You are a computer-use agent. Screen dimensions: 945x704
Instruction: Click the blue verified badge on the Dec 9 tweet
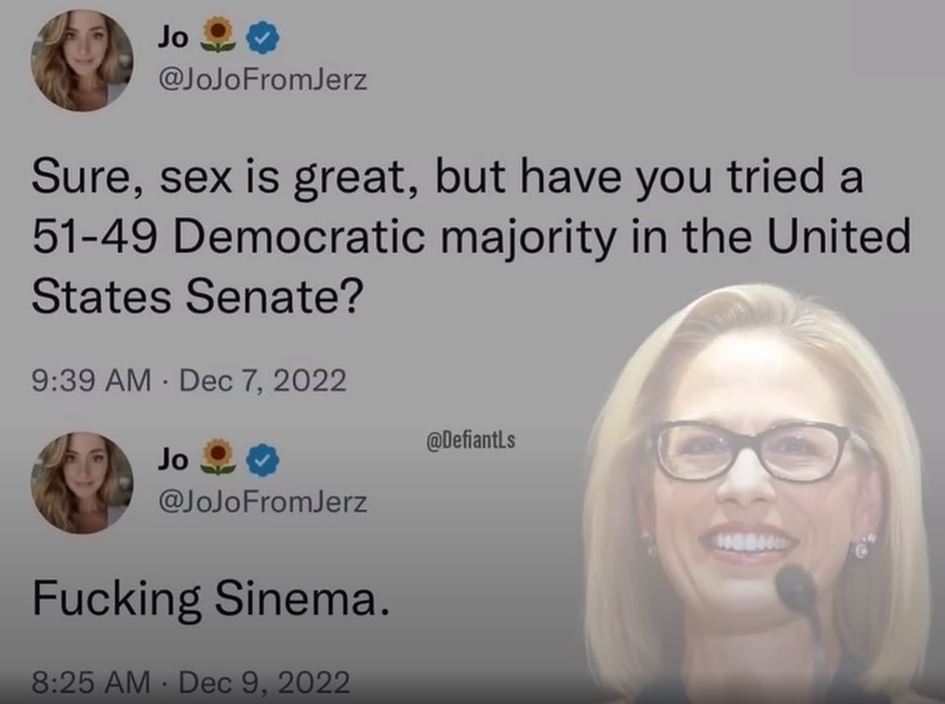[263, 460]
